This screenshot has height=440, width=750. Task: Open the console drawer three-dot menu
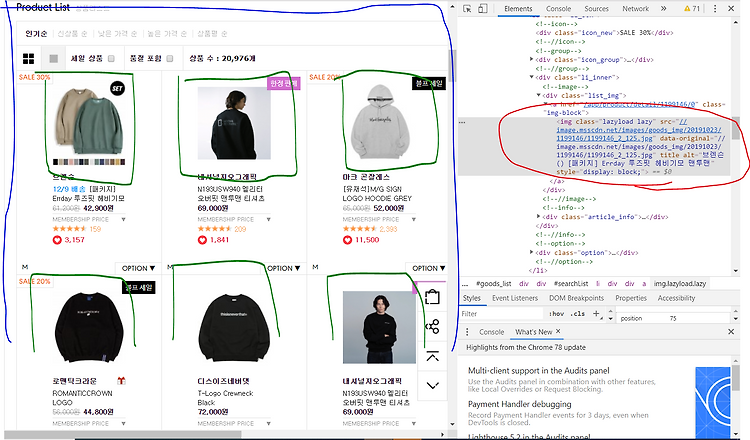(x=467, y=332)
